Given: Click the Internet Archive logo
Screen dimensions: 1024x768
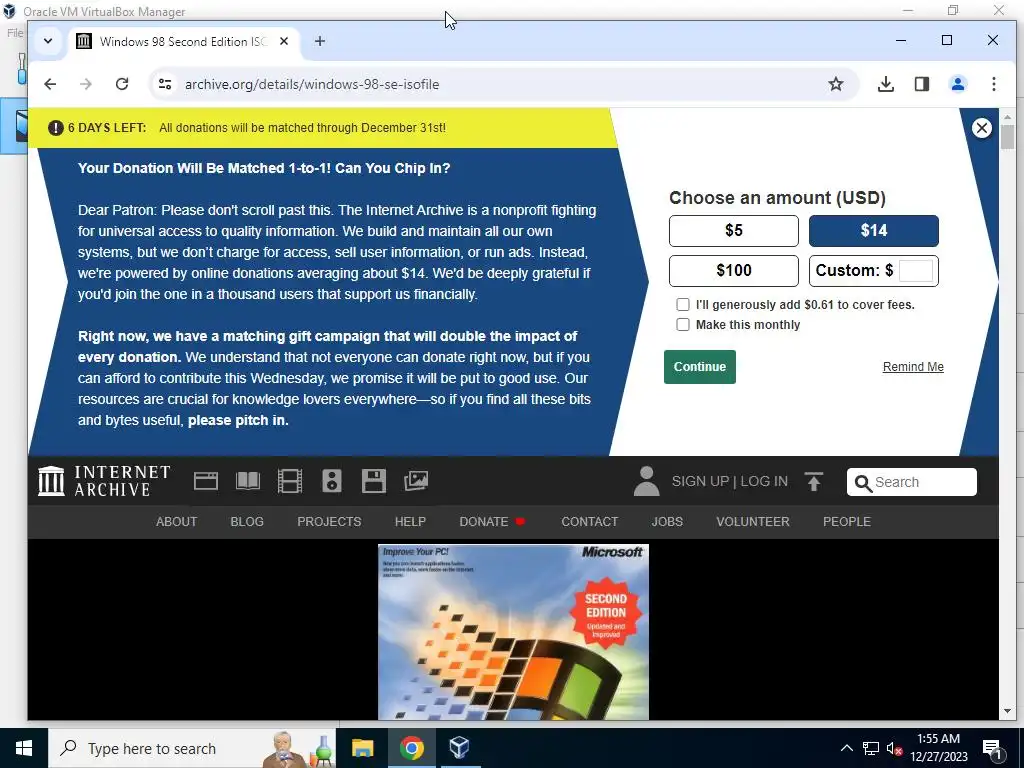Looking at the screenshot, I should tap(104, 481).
